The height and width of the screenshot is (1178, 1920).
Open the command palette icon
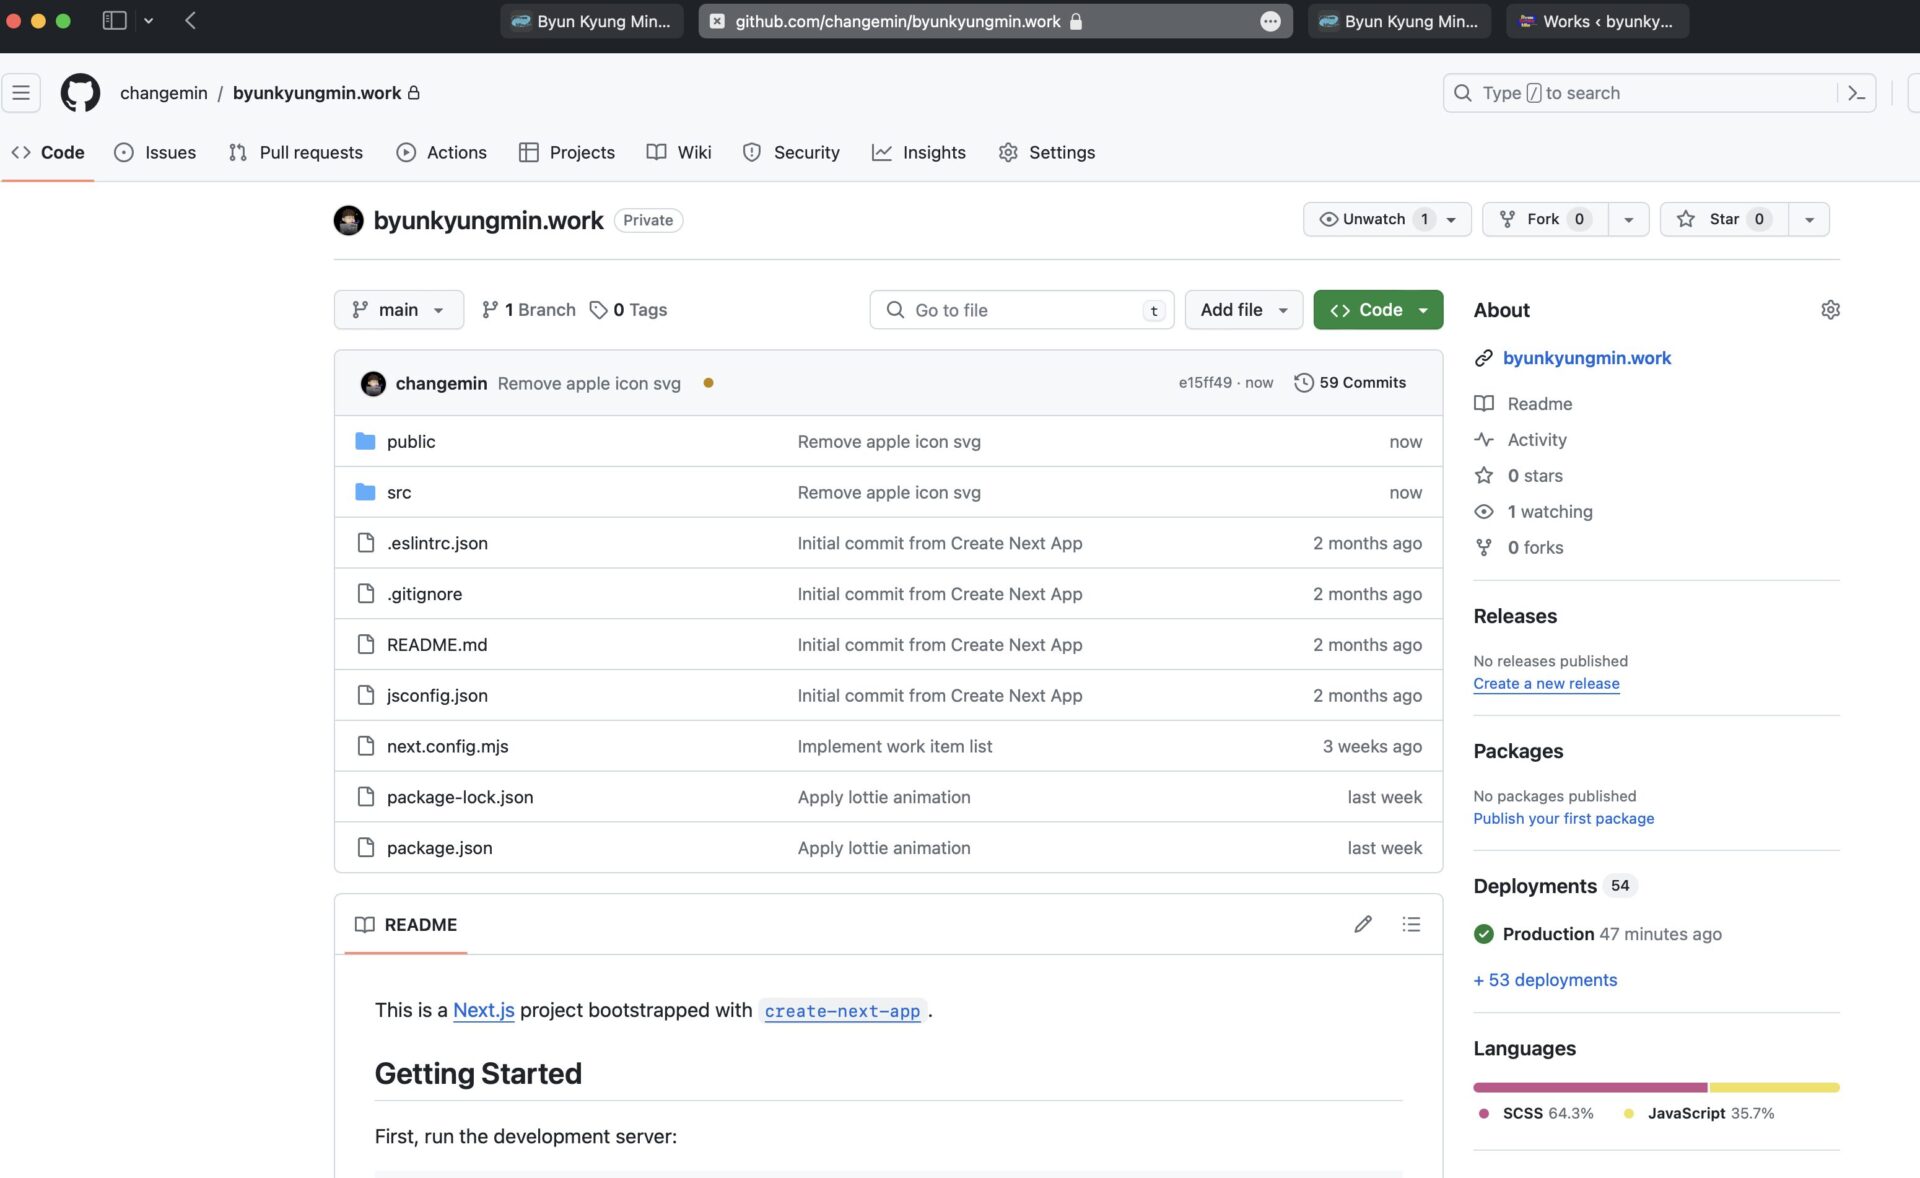pos(1856,93)
